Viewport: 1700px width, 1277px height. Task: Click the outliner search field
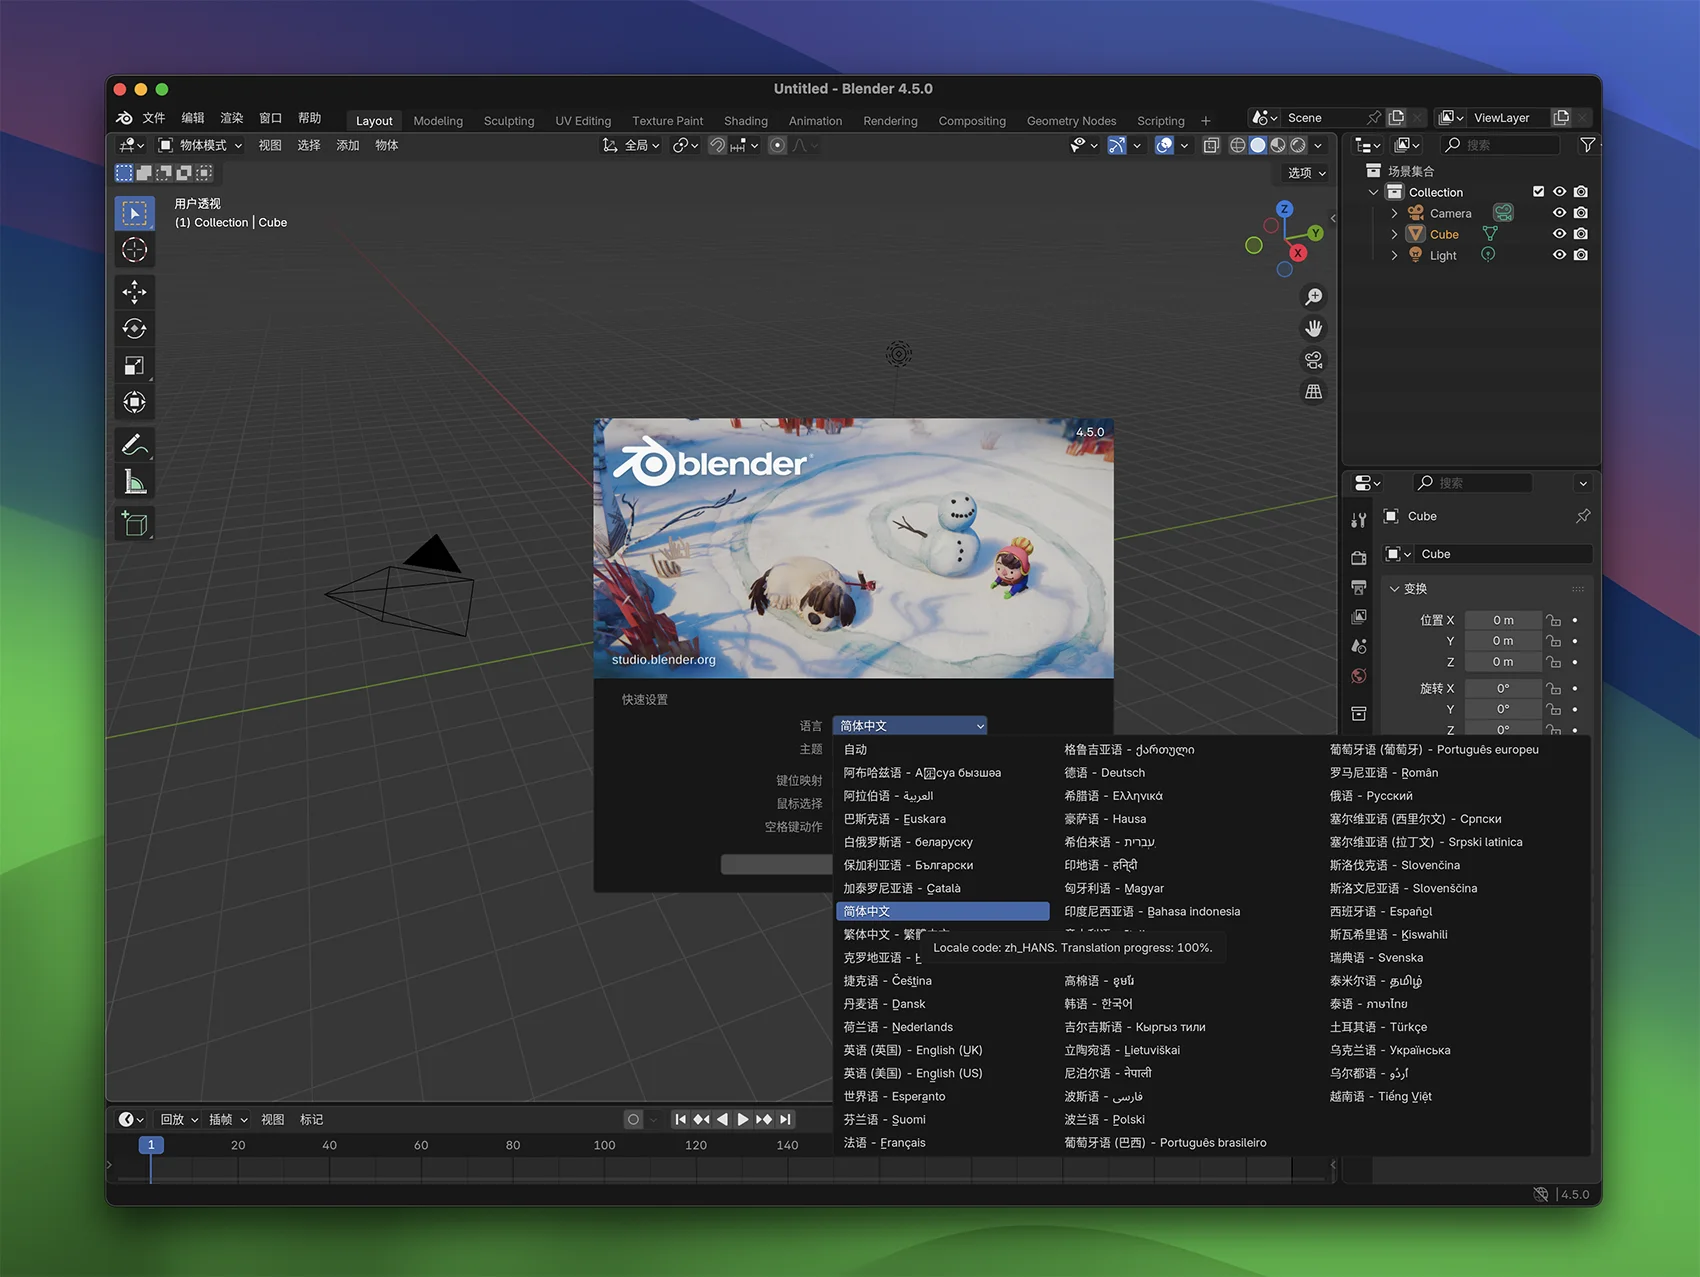tap(1500, 145)
